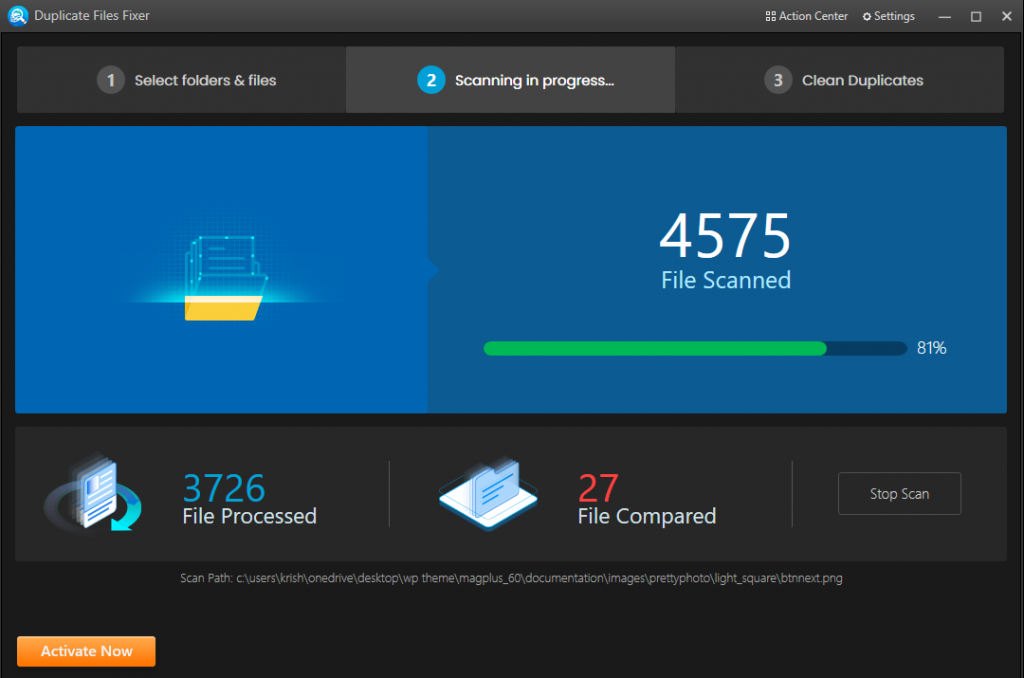Click the blue step 2 number circle
1024x678 pixels.
tap(431, 80)
